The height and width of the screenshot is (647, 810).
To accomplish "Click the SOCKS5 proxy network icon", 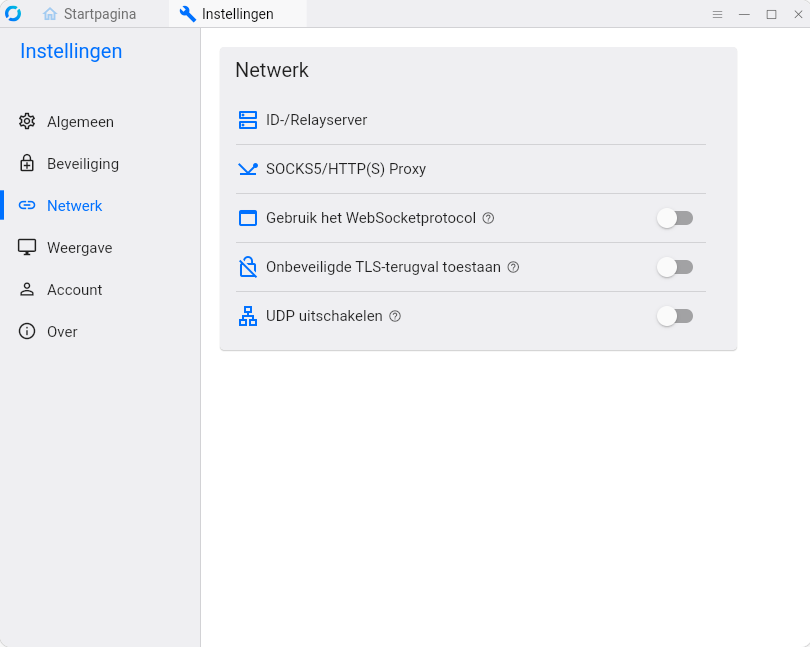I will (x=247, y=168).
